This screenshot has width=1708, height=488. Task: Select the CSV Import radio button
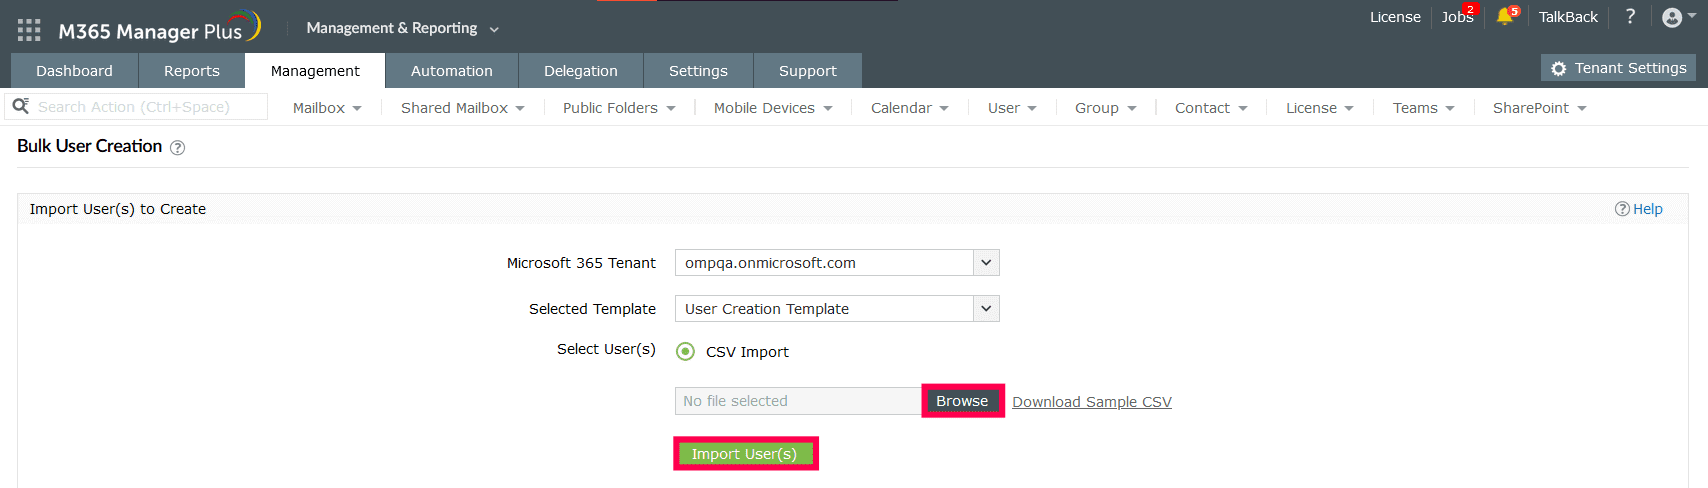685,351
